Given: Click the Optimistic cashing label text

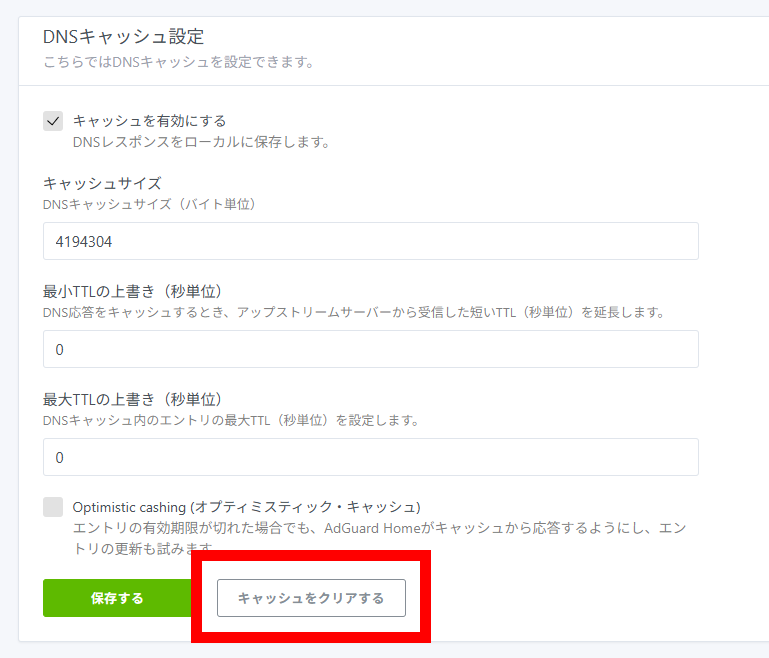Looking at the screenshot, I should pyautogui.click(x=247, y=507).
